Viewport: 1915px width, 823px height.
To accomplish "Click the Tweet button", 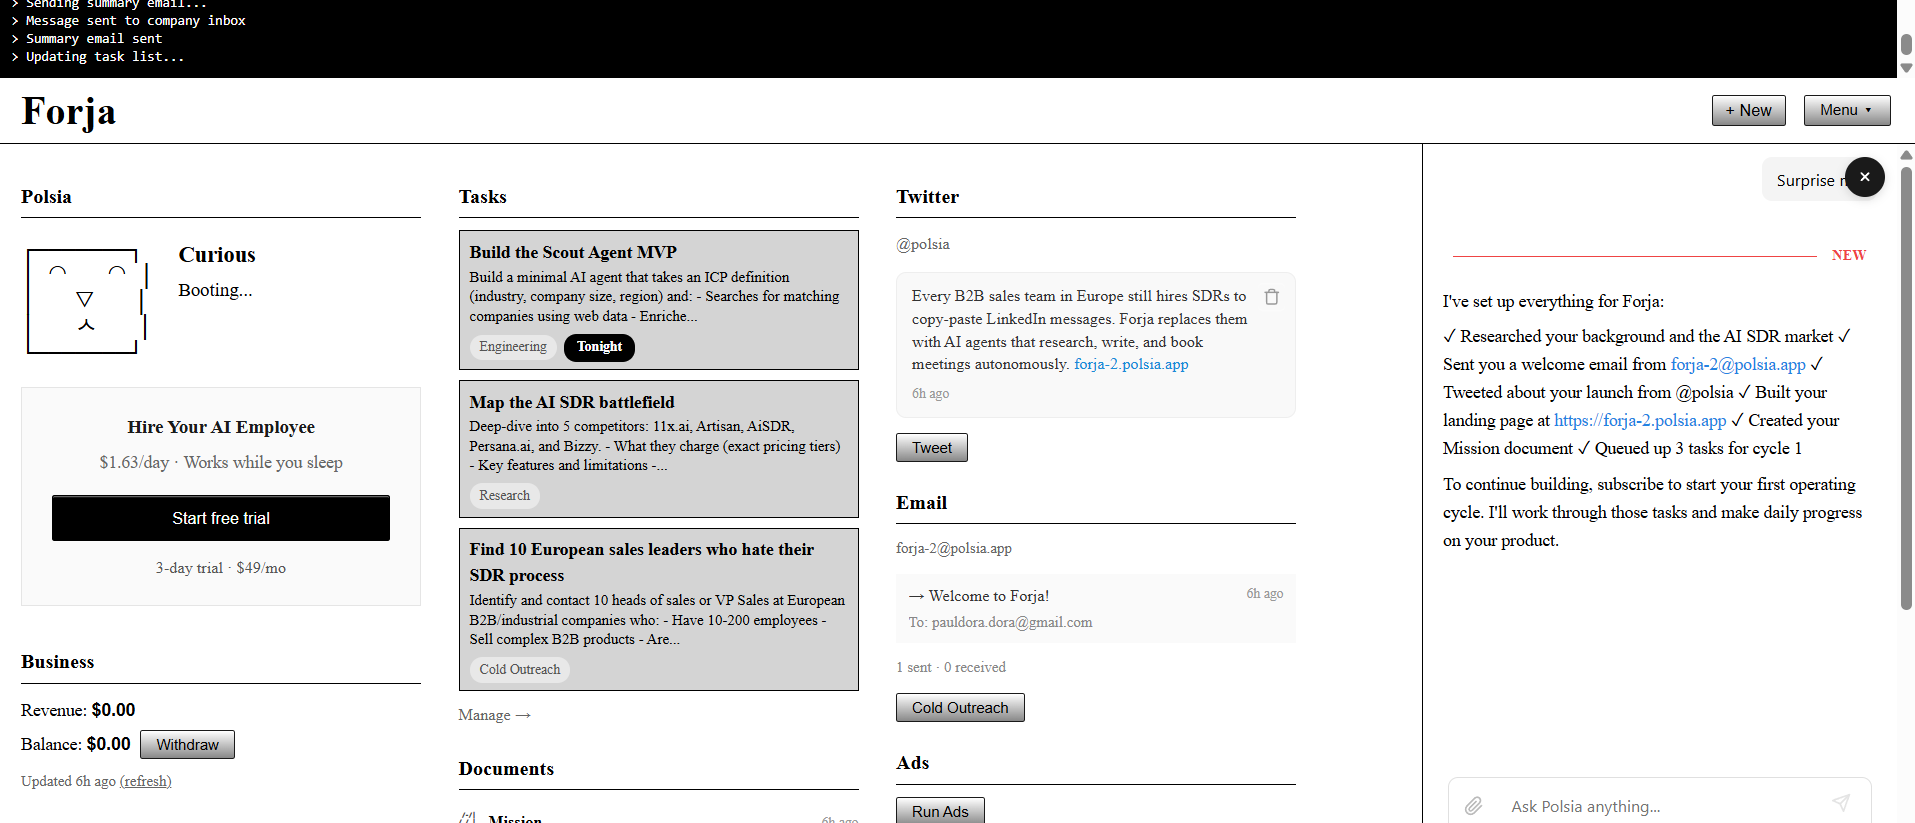I will [931, 448].
